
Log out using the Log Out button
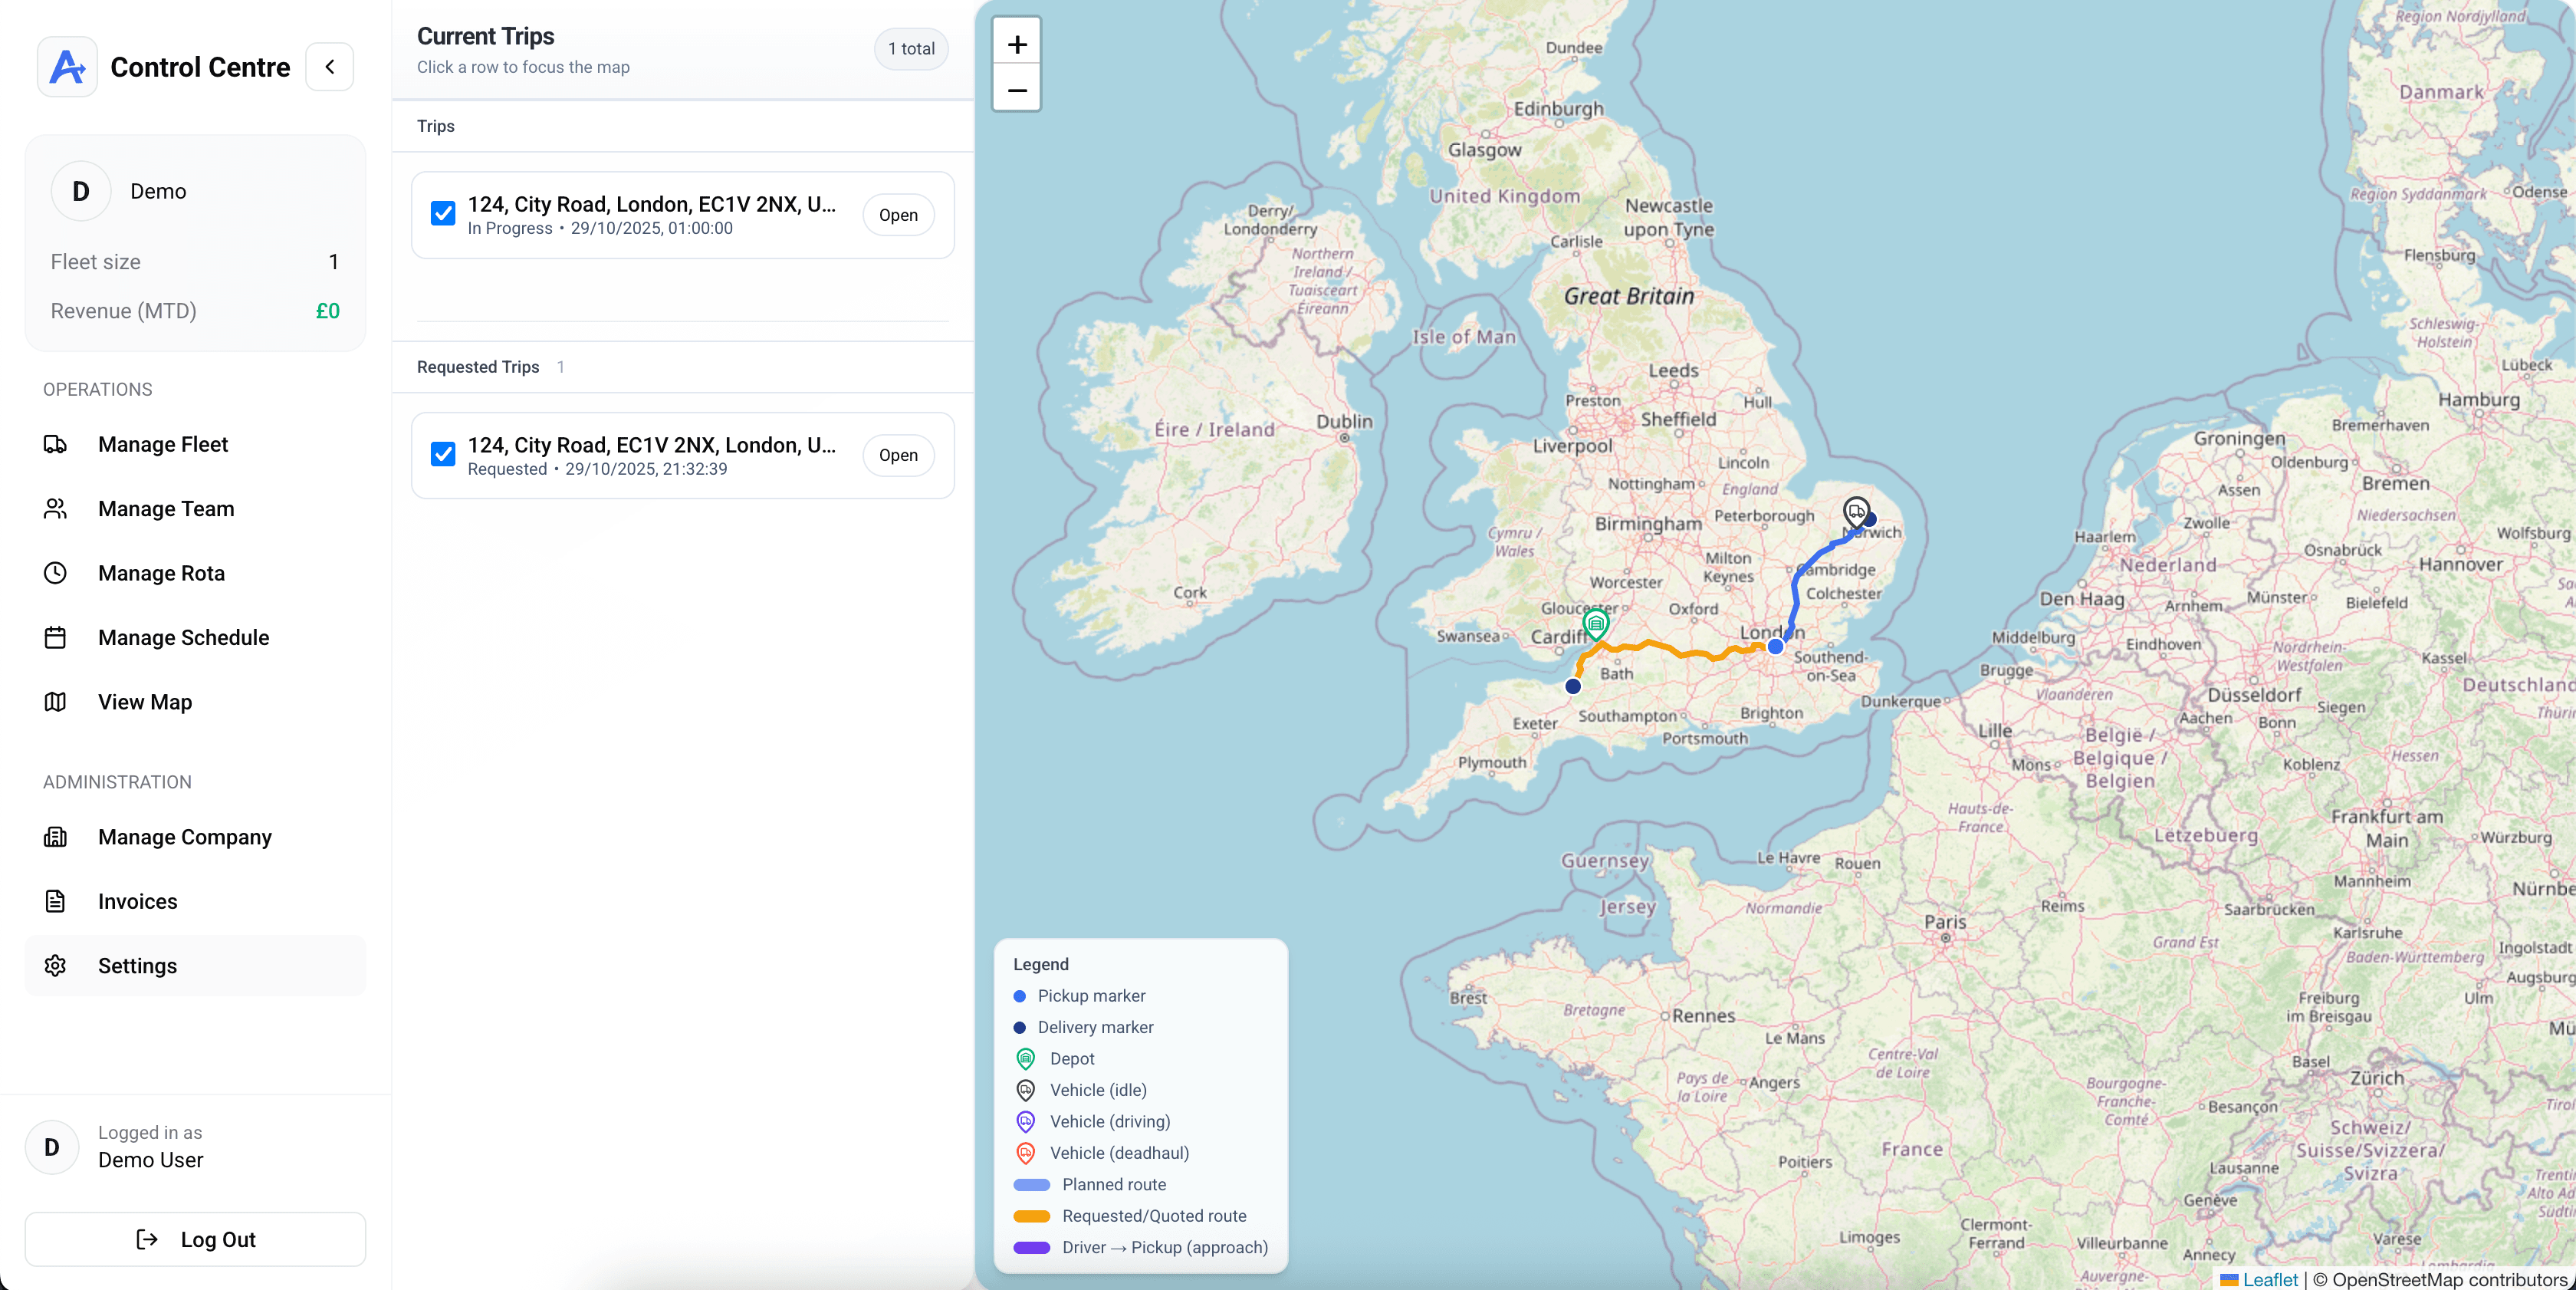click(196, 1239)
